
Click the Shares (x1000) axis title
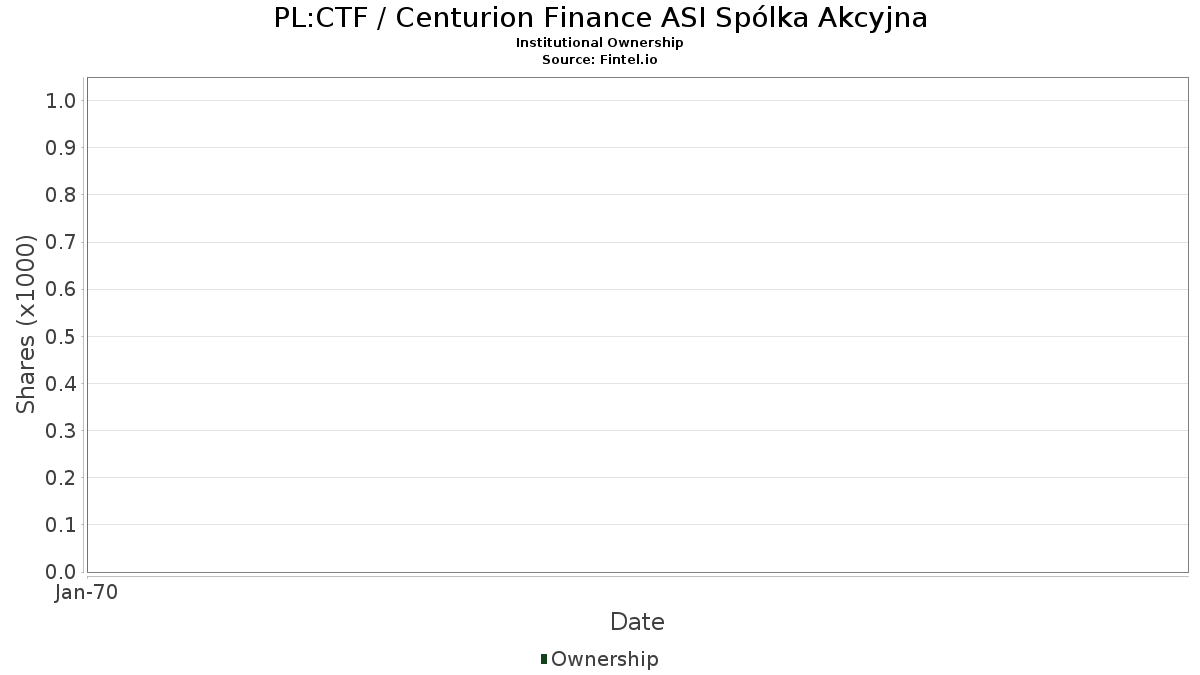coord(26,325)
